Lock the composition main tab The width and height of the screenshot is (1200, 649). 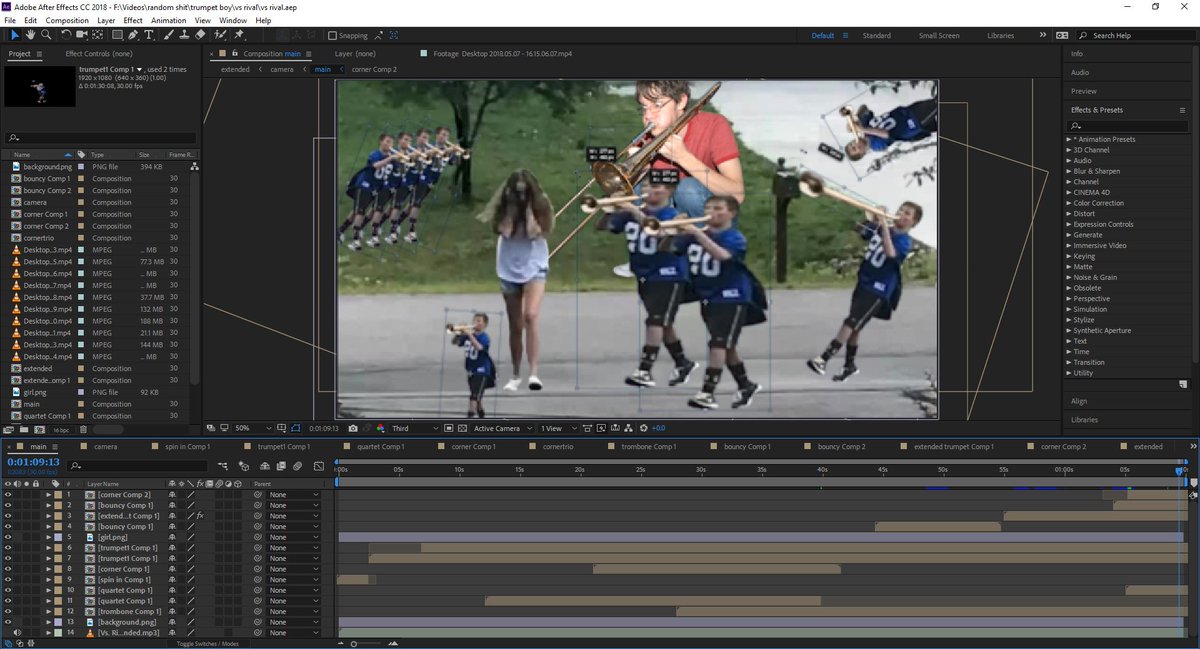(x=234, y=53)
